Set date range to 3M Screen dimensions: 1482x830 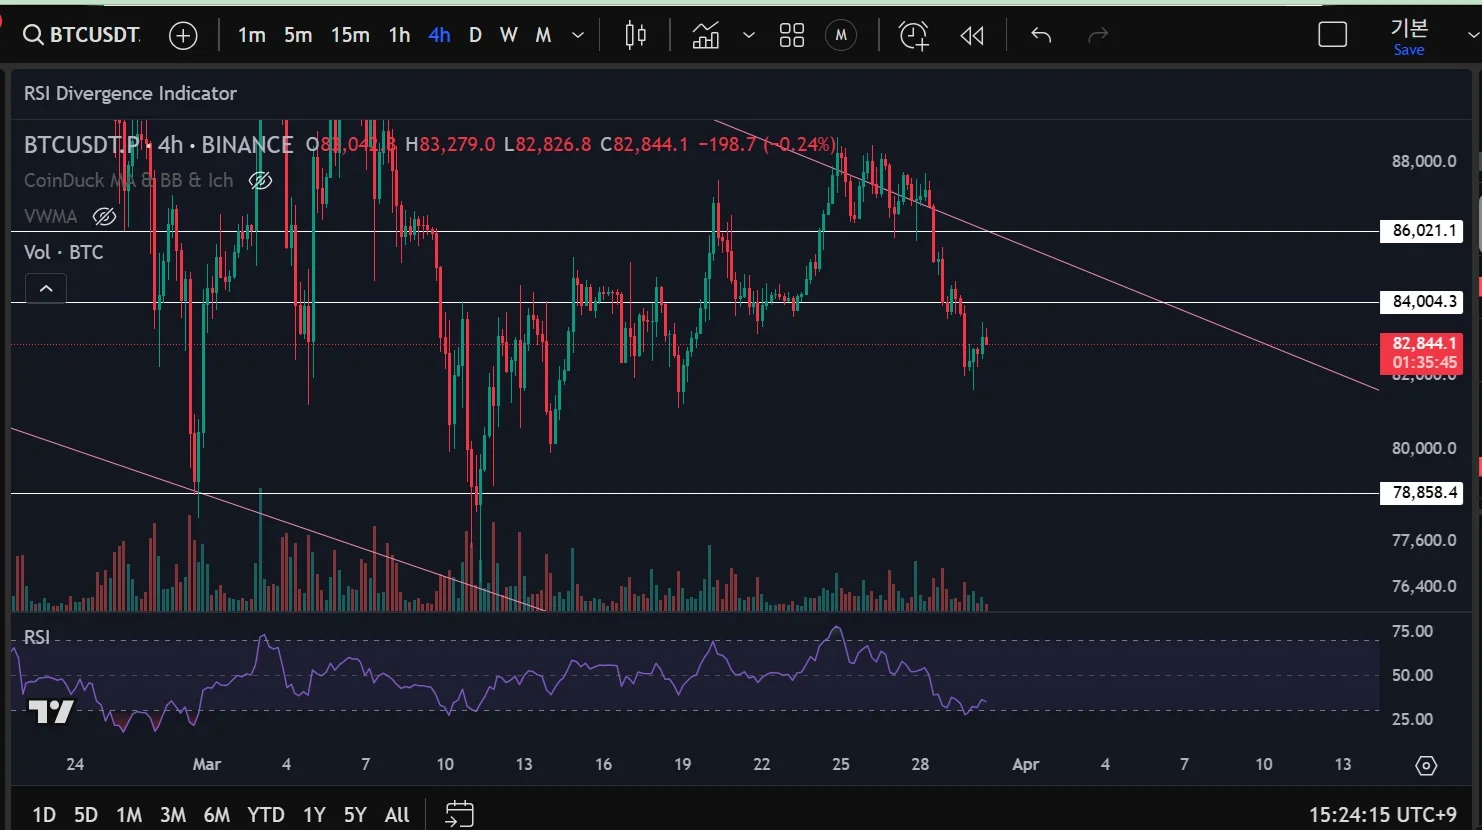point(173,814)
